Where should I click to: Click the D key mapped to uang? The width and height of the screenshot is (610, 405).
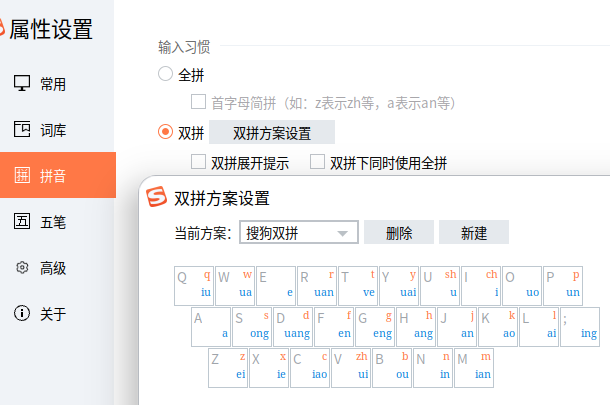tap(293, 327)
